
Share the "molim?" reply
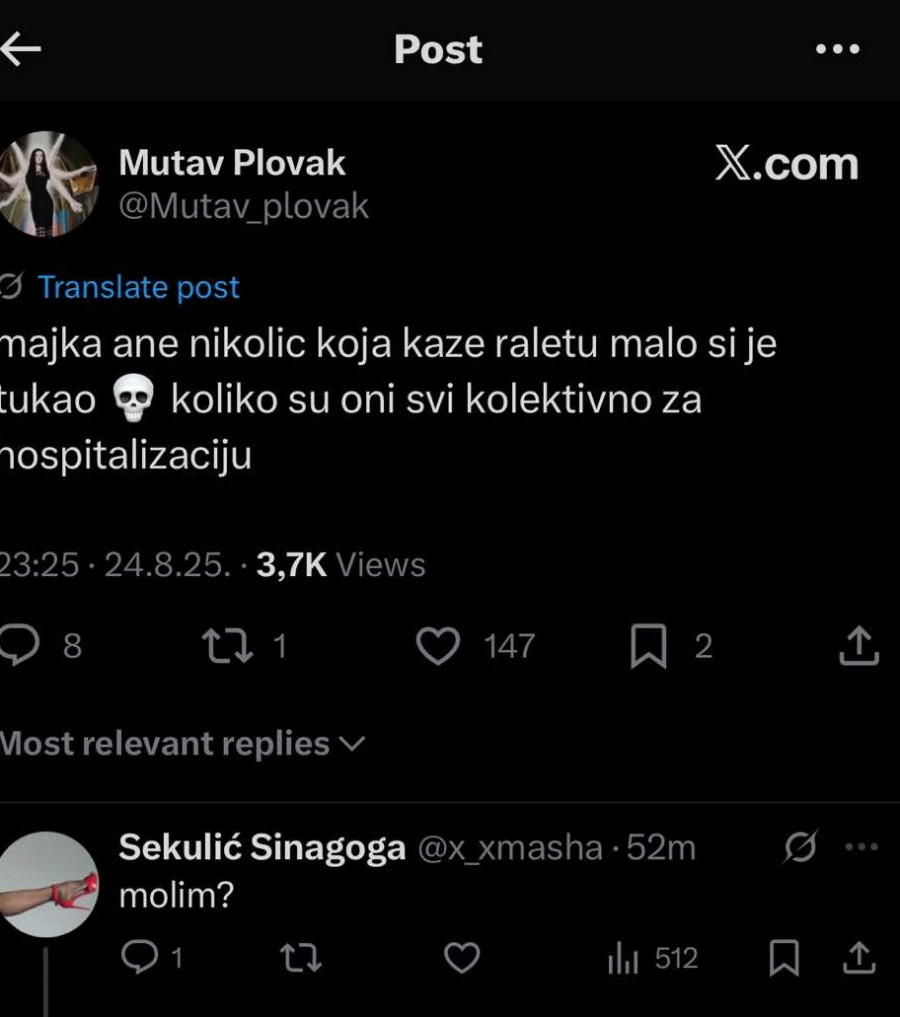point(858,959)
